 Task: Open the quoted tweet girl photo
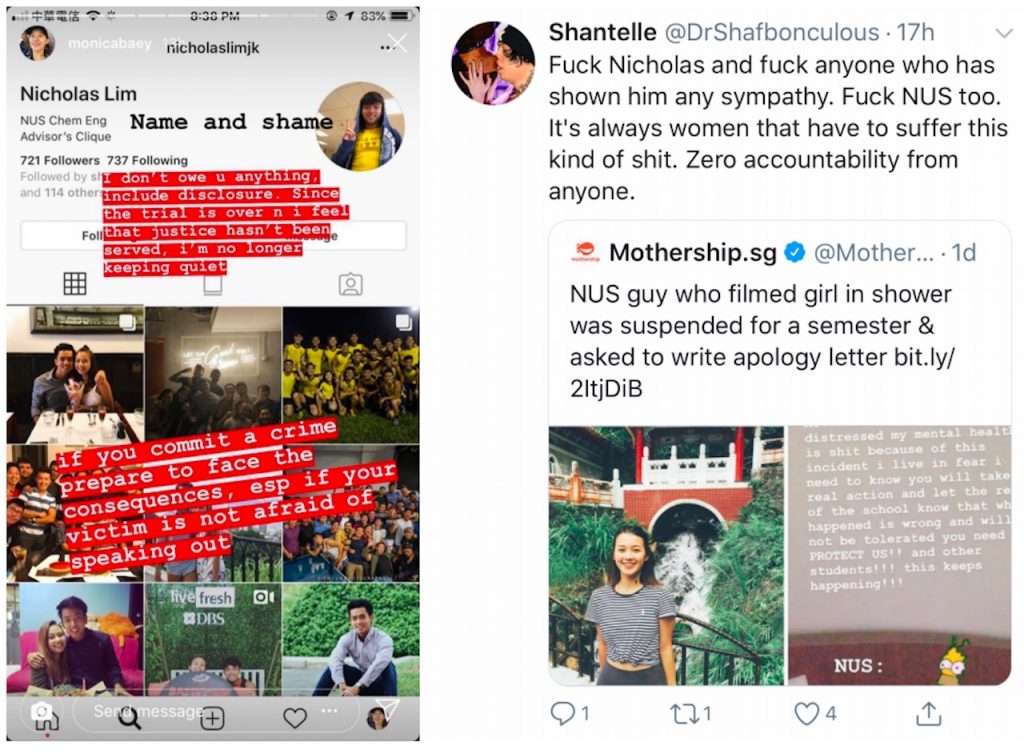click(x=666, y=556)
